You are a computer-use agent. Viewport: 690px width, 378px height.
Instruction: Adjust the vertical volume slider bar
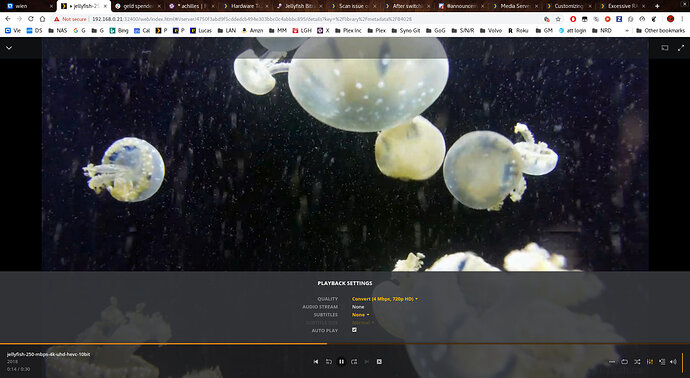pyautogui.click(x=683, y=362)
